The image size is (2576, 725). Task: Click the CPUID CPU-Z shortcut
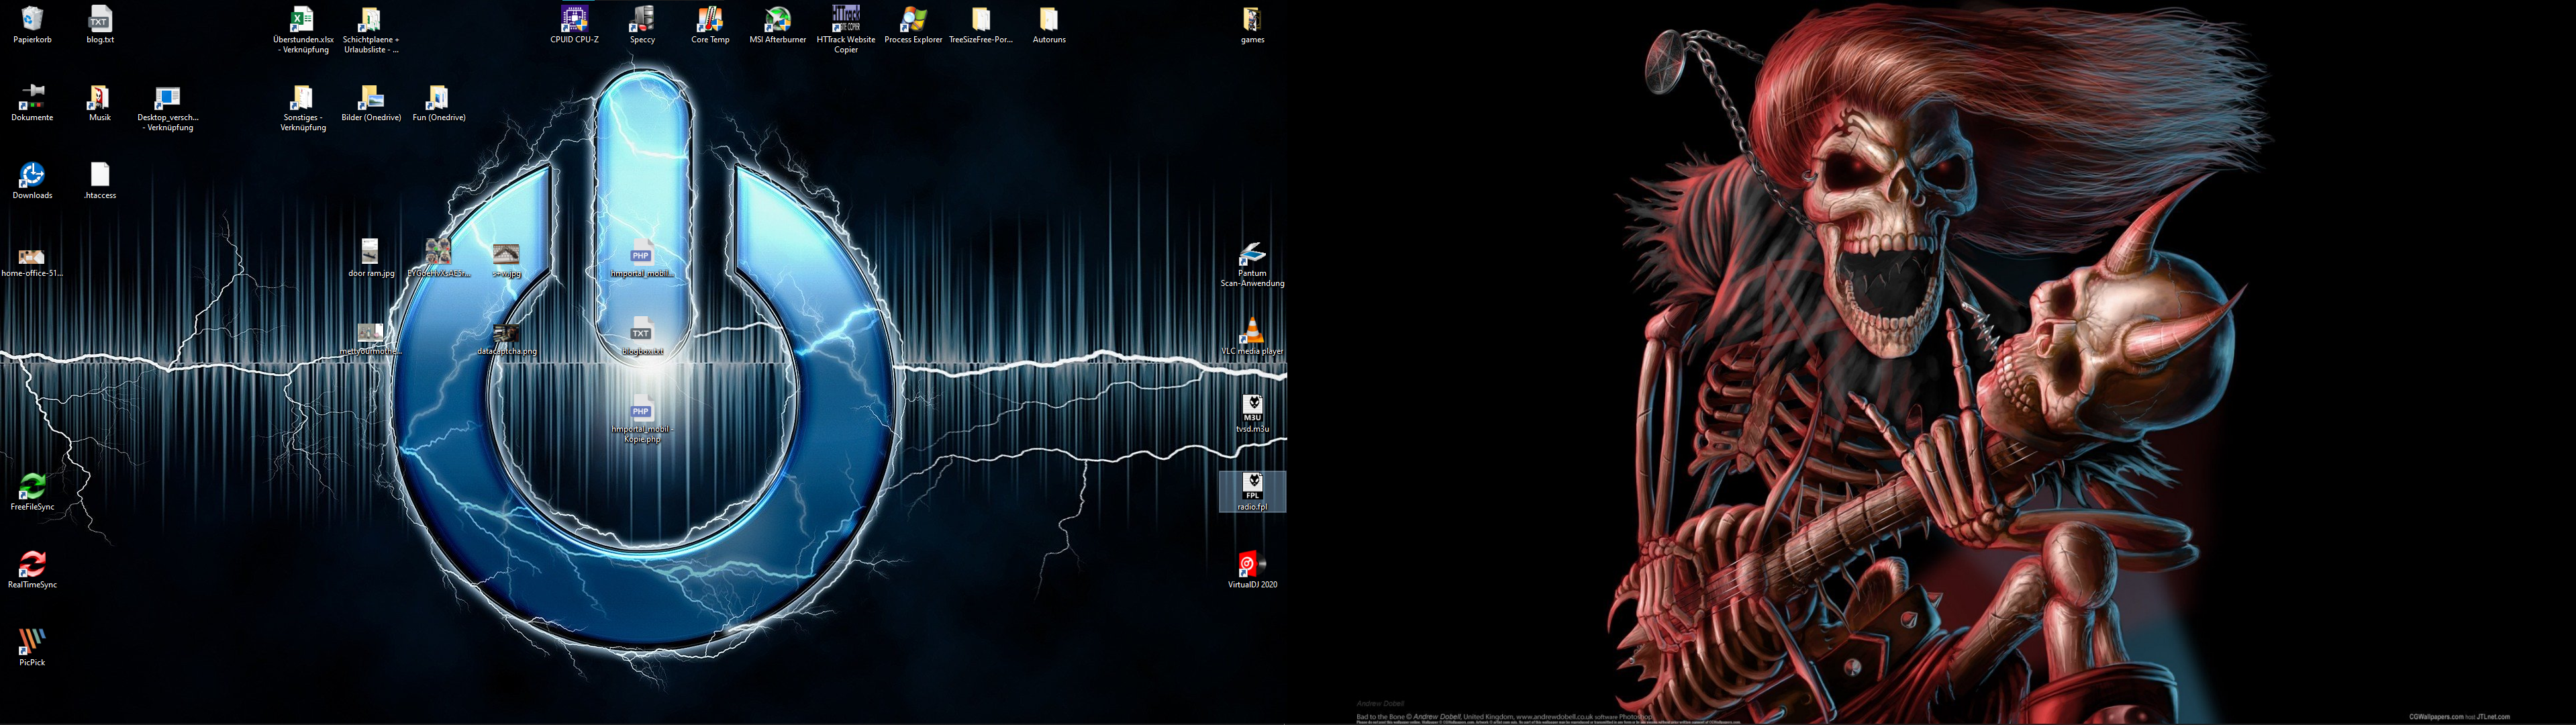tap(574, 19)
